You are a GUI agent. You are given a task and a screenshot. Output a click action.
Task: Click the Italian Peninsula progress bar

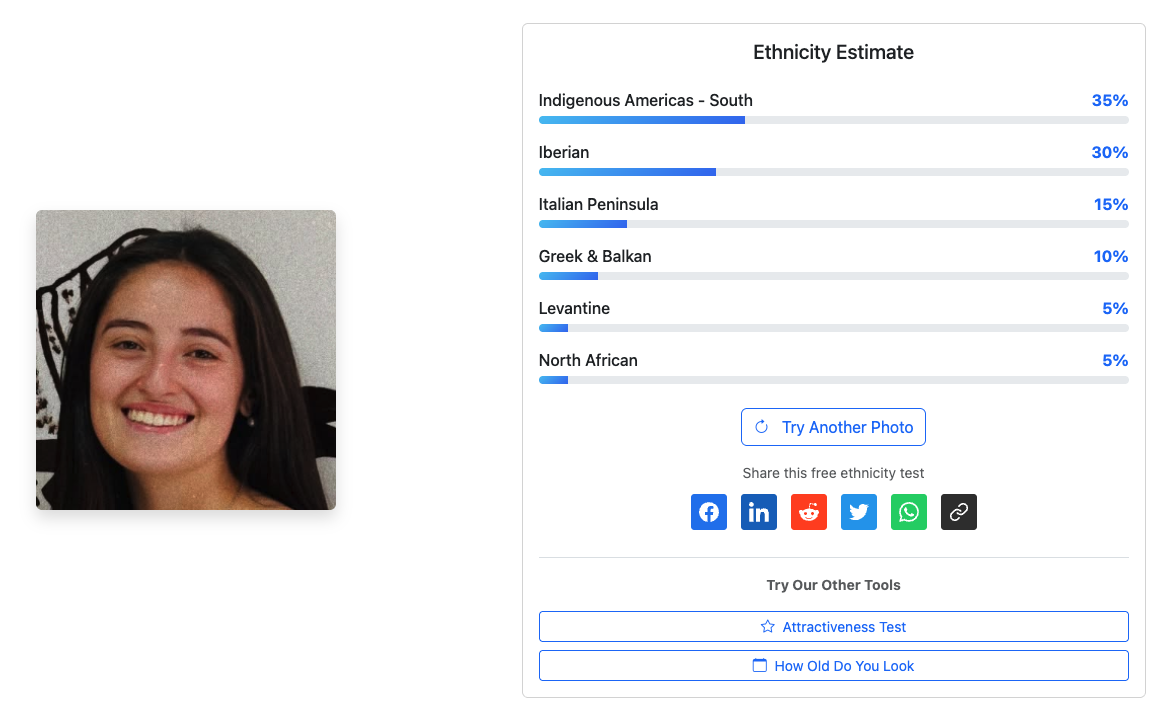[833, 224]
